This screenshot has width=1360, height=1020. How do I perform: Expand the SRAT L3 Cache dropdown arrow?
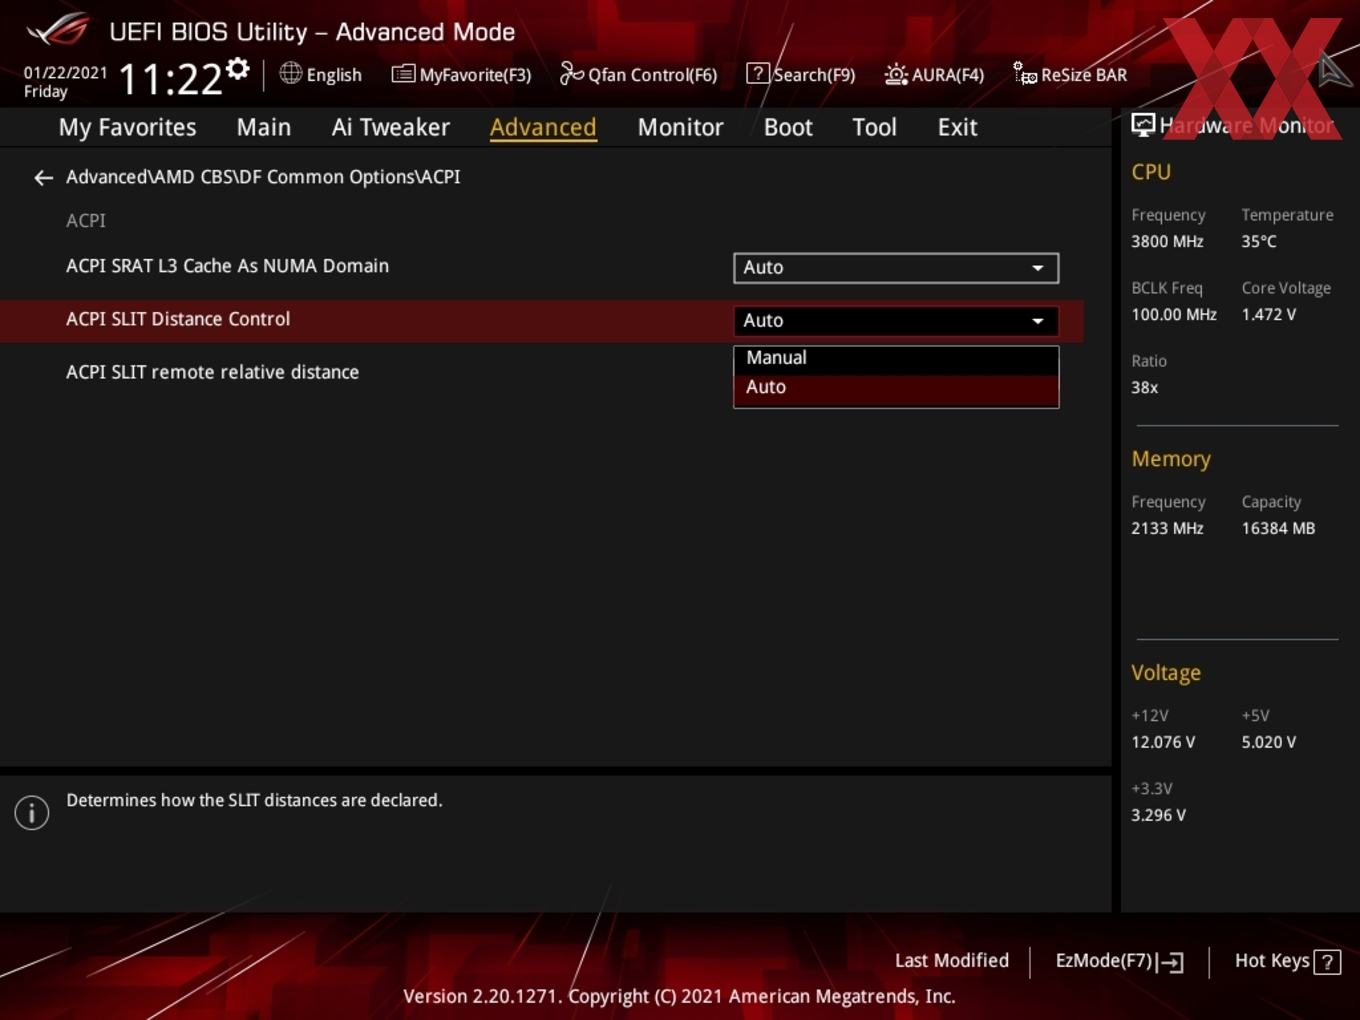coord(1038,268)
